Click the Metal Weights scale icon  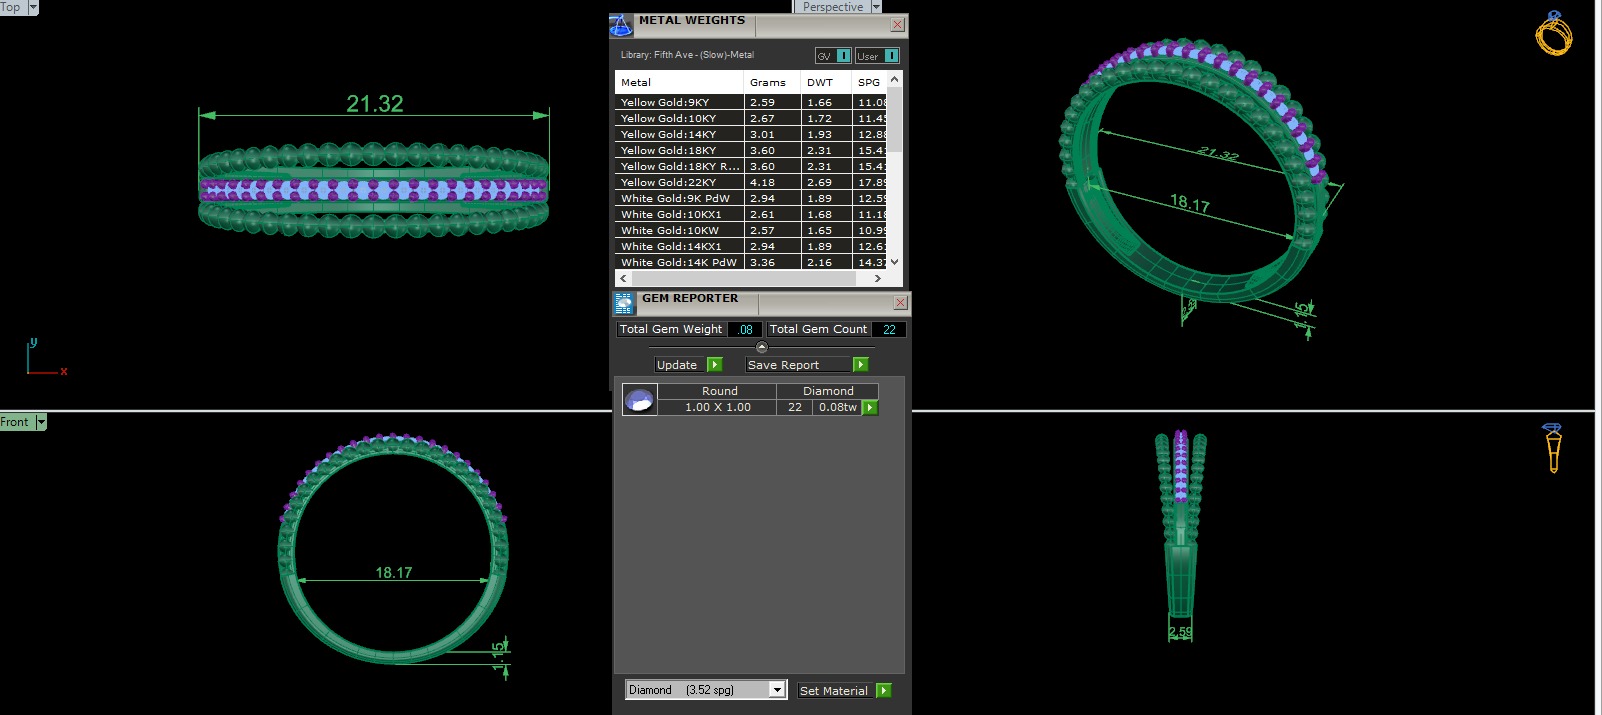[621, 25]
